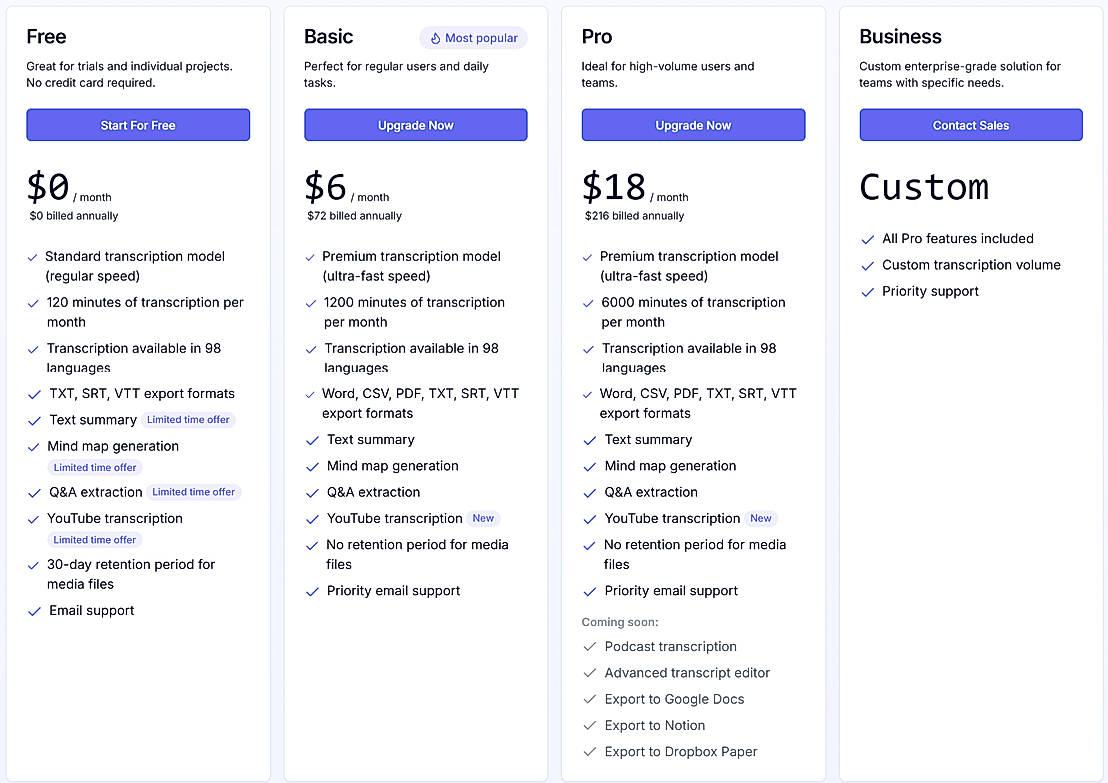The width and height of the screenshot is (1108, 783).
Task: Click checkmark next to Podcast transcription
Action: 590,647
